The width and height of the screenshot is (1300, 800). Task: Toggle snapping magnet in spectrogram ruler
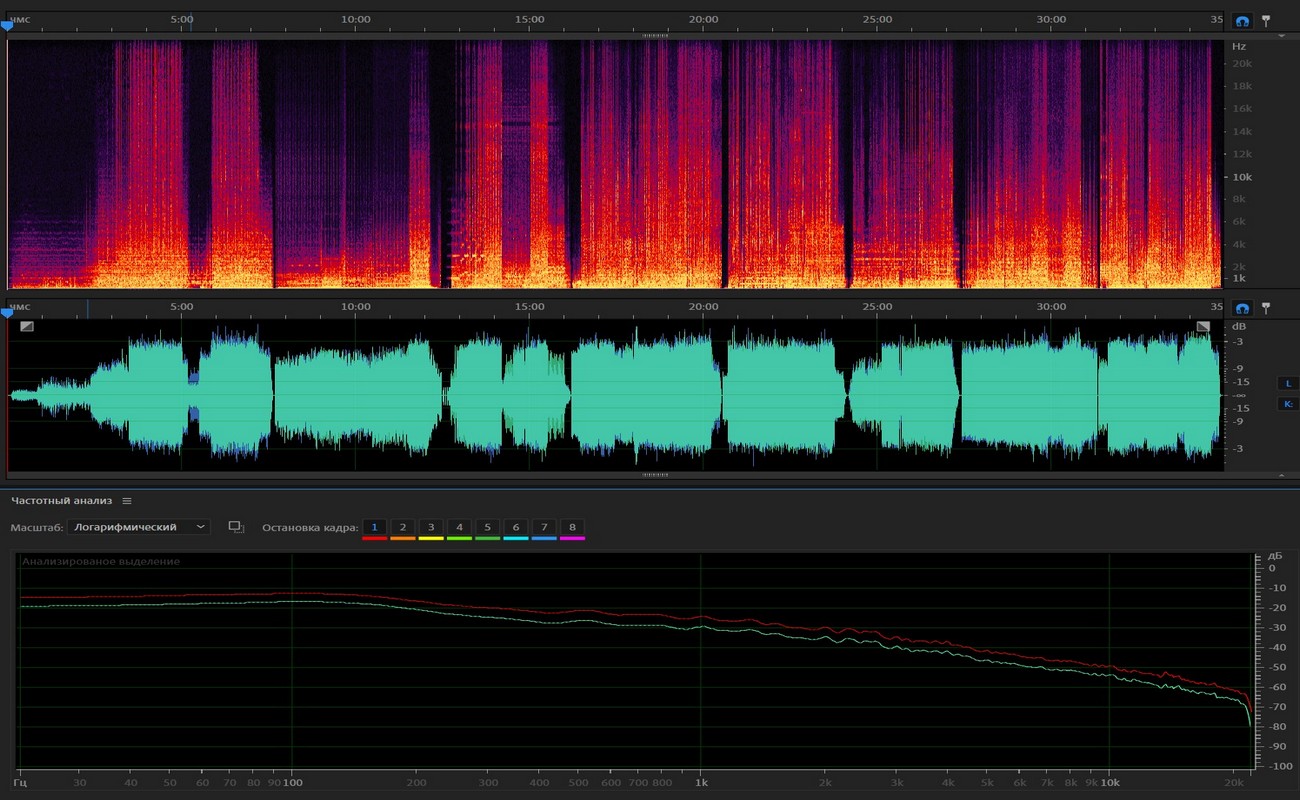point(1242,20)
